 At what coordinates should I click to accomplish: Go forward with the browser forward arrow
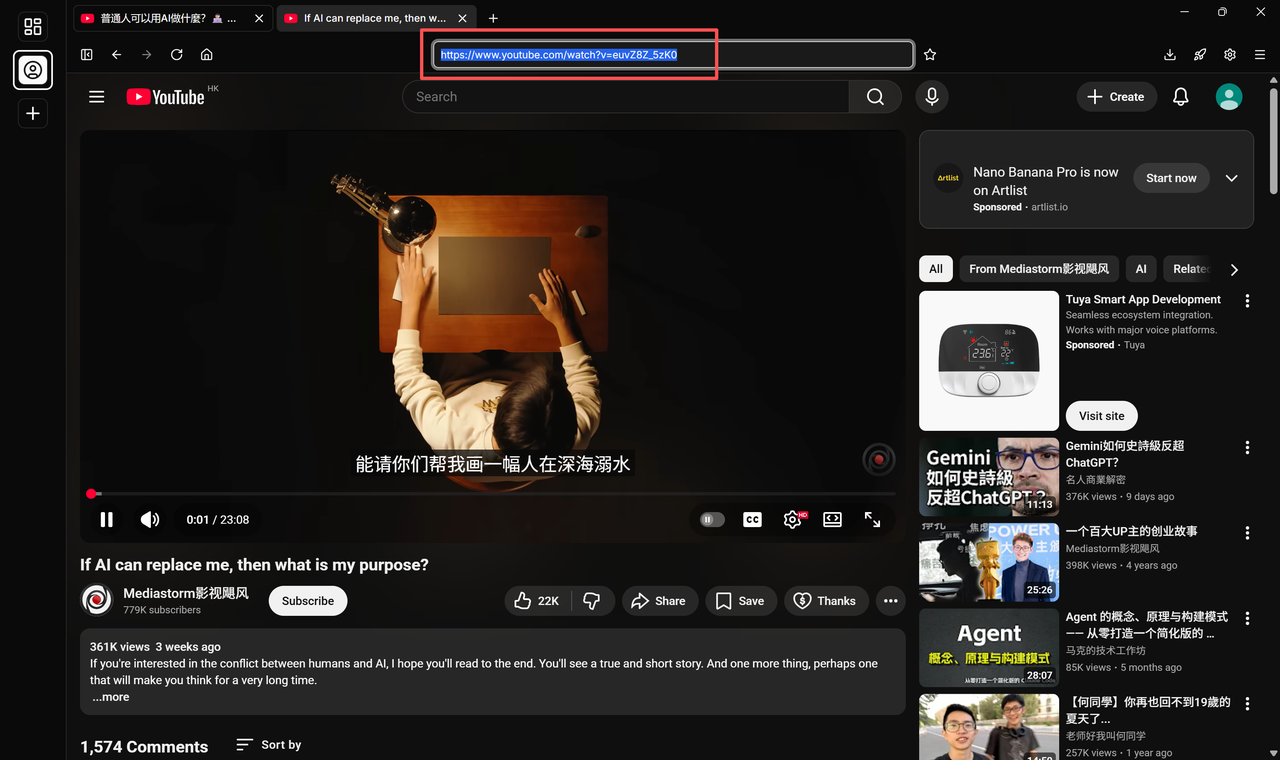pyautogui.click(x=147, y=55)
